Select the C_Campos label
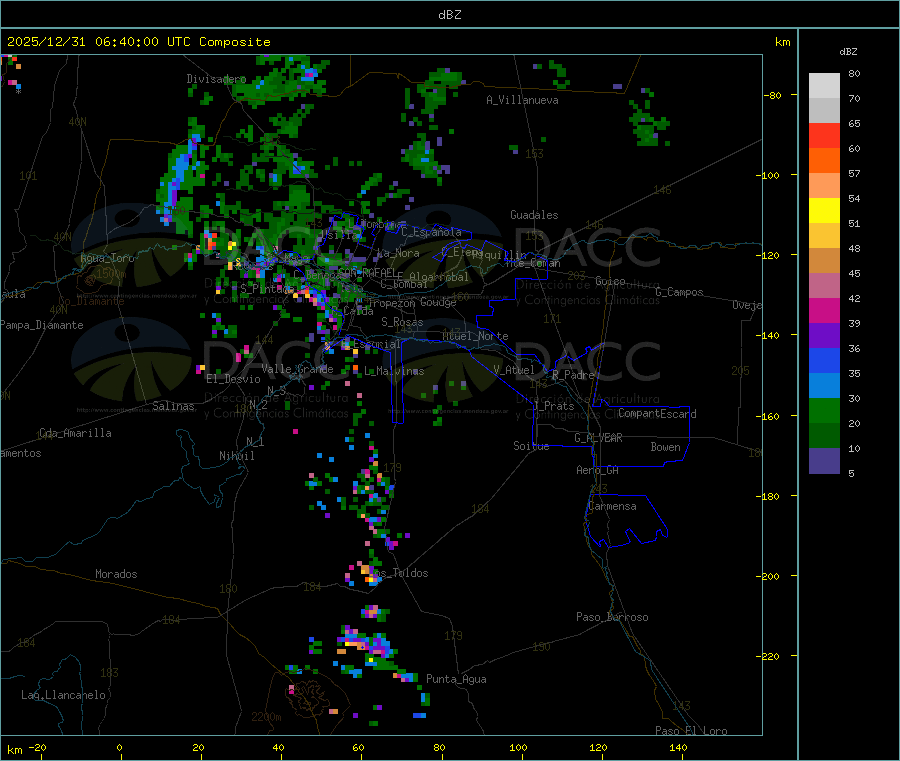The width and height of the screenshot is (900, 761). point(679,292)
